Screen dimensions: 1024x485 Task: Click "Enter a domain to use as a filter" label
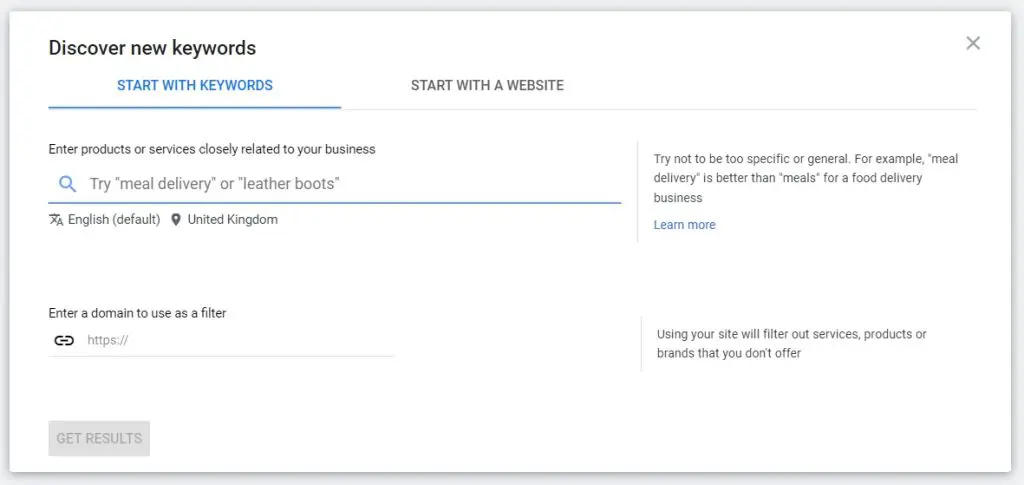coord(137,313)
